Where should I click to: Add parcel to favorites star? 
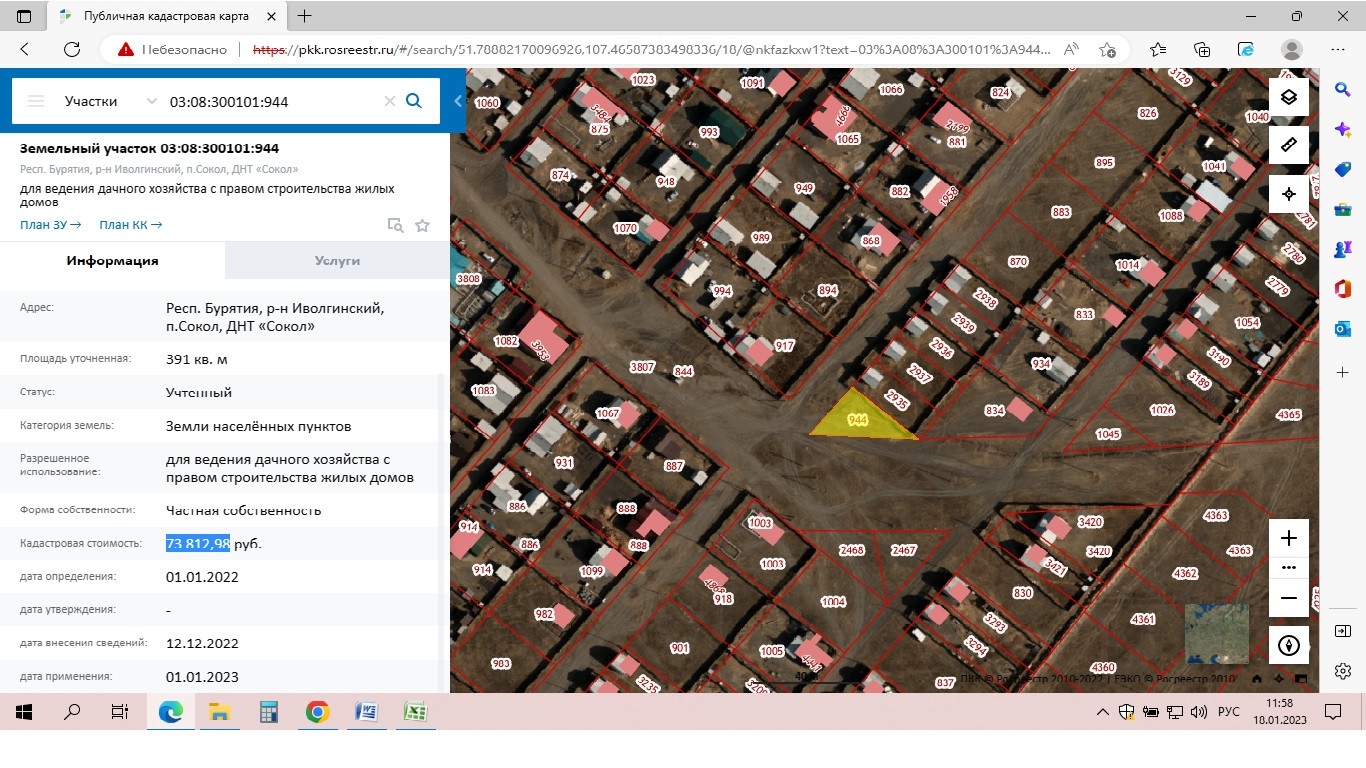(422, 226)
